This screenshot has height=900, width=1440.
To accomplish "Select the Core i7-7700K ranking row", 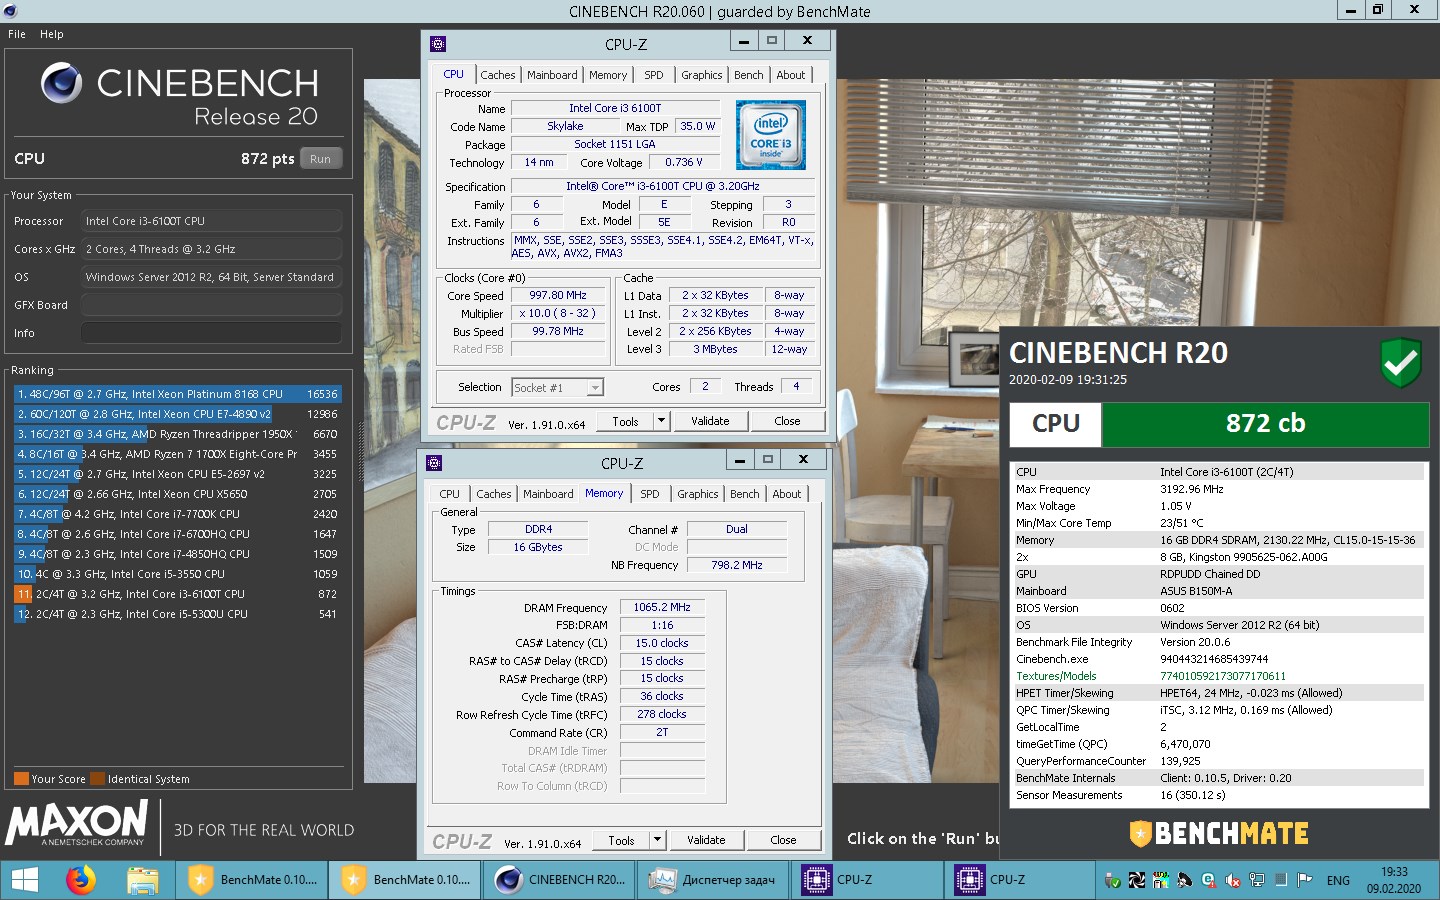I will (177, 514).
